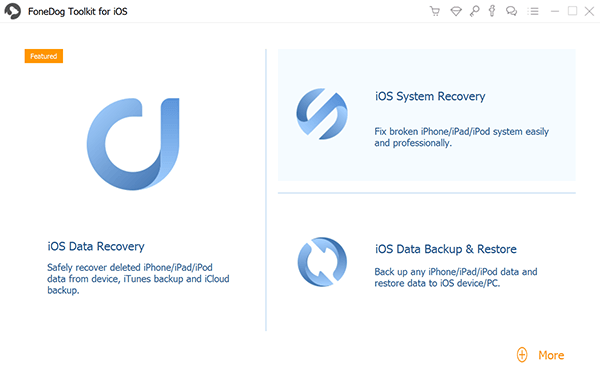Click the Backup & Restore circular arrows icon

point(322,262)
